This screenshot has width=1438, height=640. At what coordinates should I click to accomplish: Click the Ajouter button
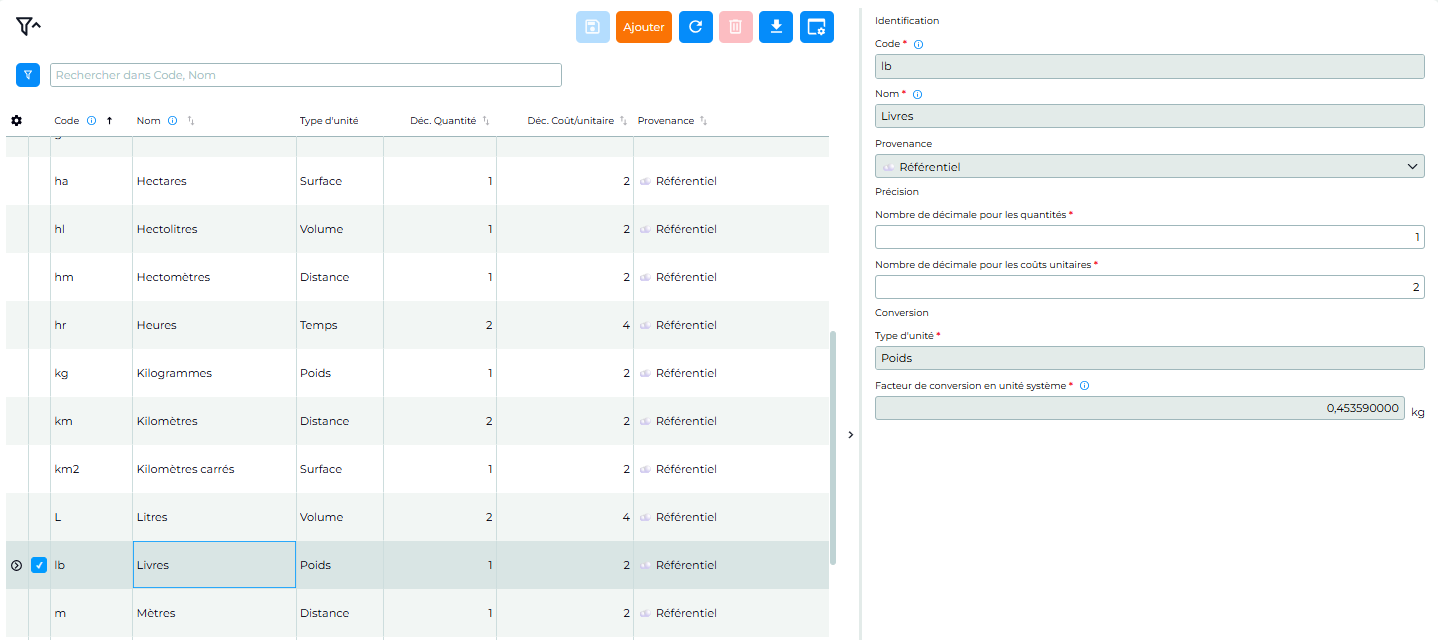644,27
